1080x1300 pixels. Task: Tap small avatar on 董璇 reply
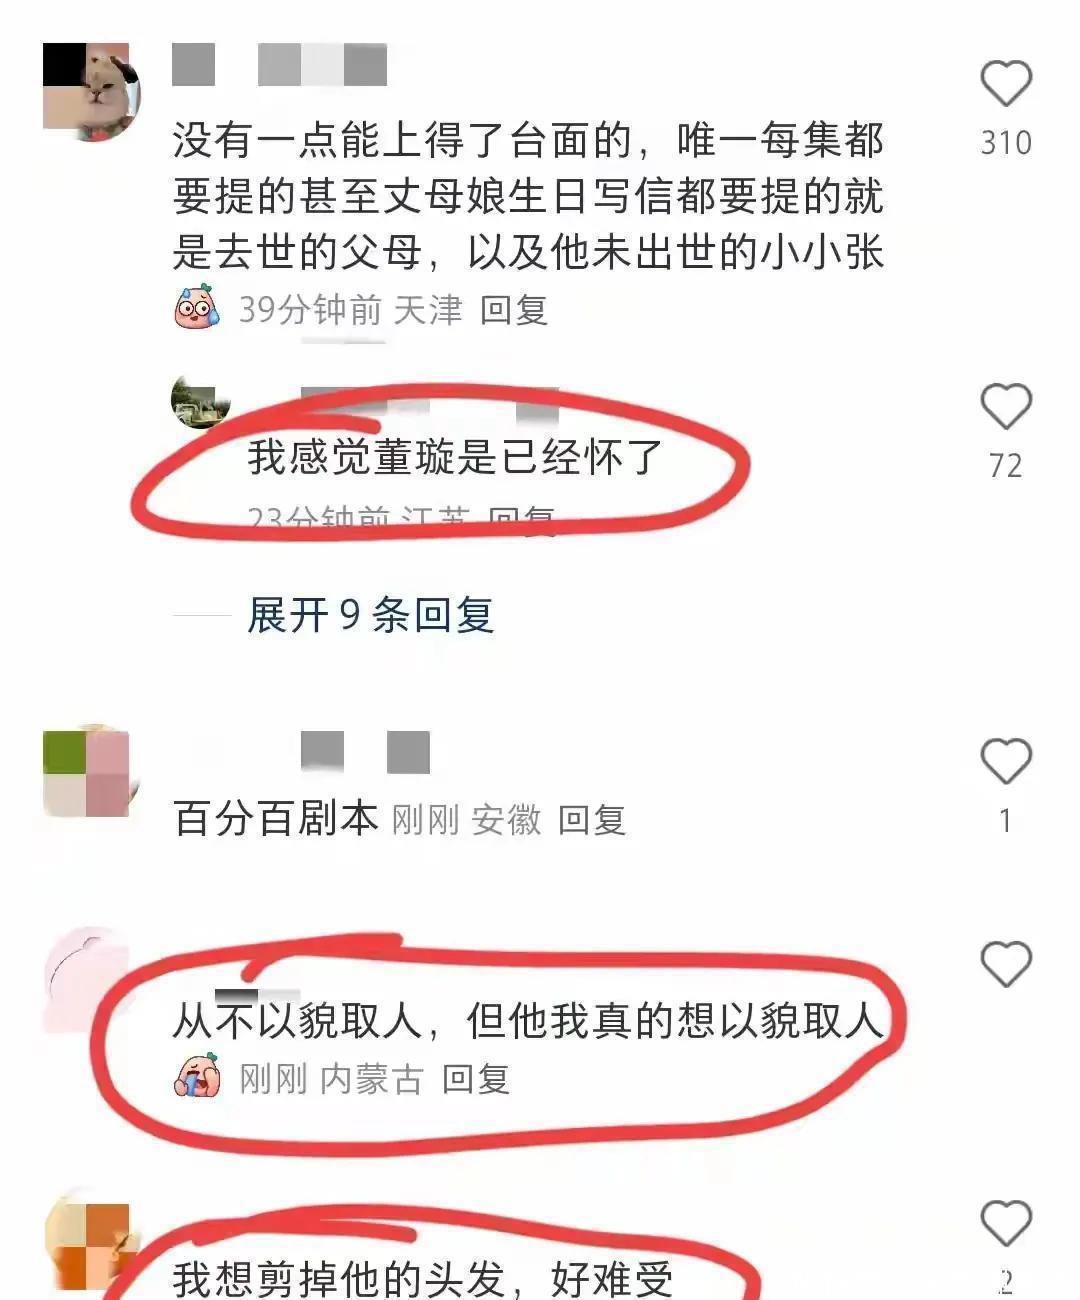click(x=201, y=402)
